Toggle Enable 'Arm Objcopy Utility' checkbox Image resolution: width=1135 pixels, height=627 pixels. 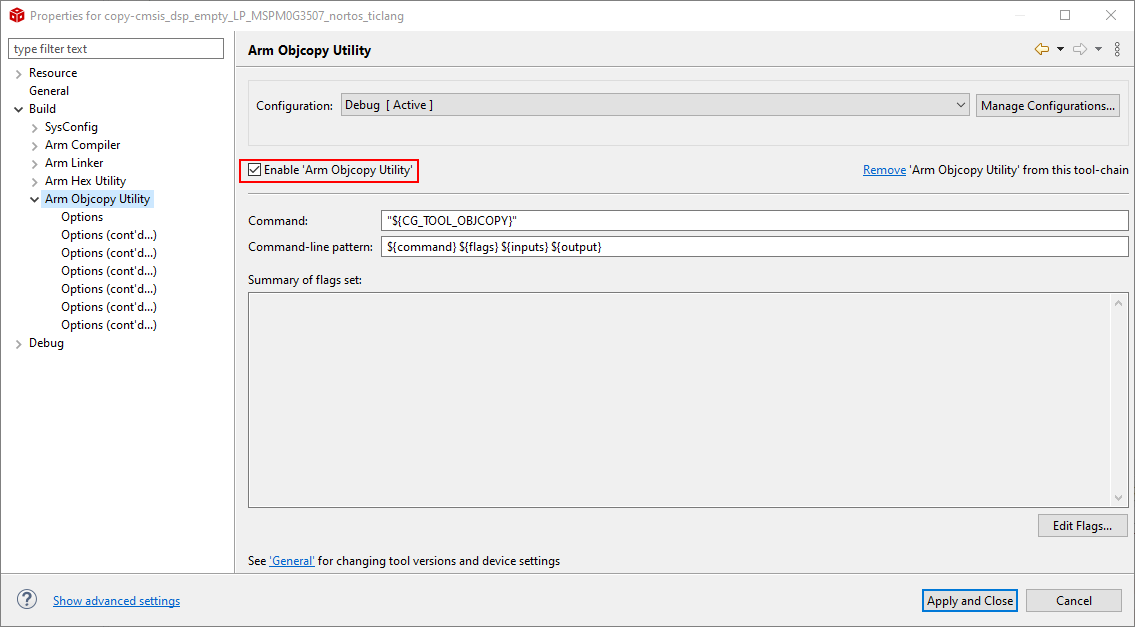(255, 170)
